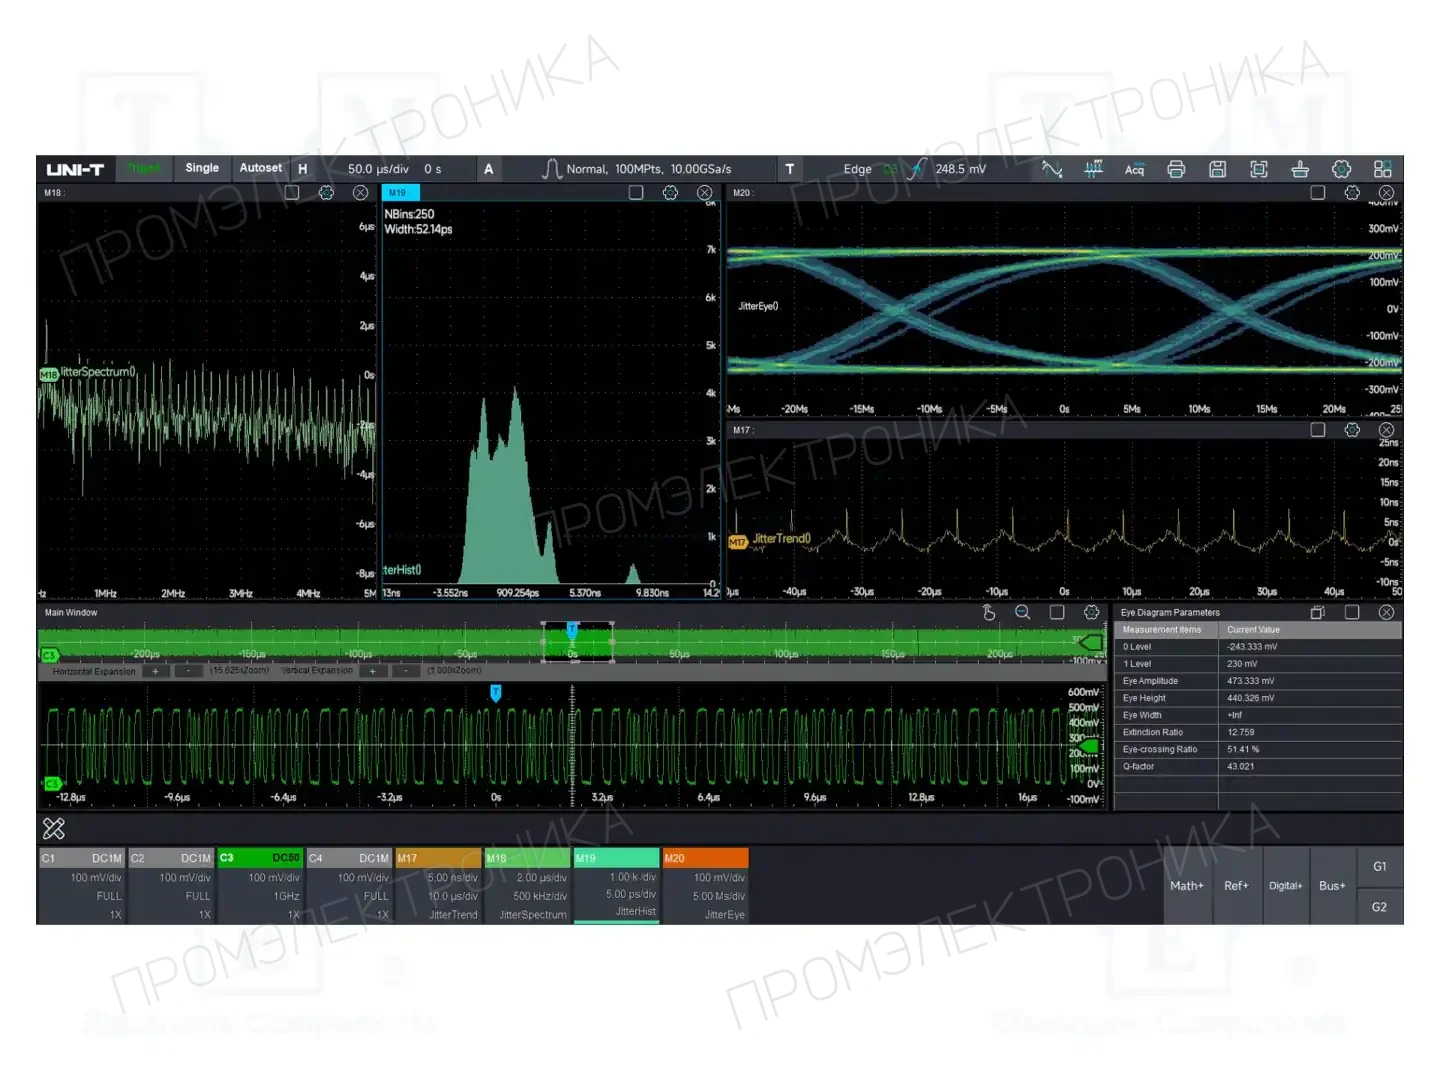This screenshot has height=1080, width=1440.
Task: Click the print icon in top toolbar
Action: (1176, 169)
